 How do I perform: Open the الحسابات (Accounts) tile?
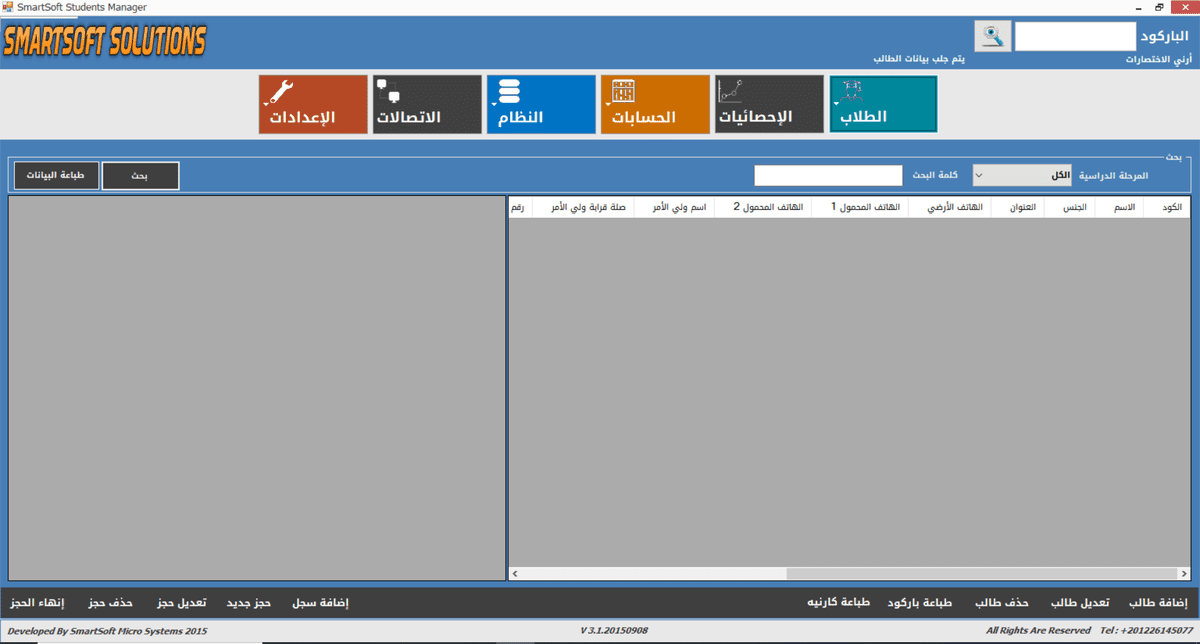tap(655, 103)
